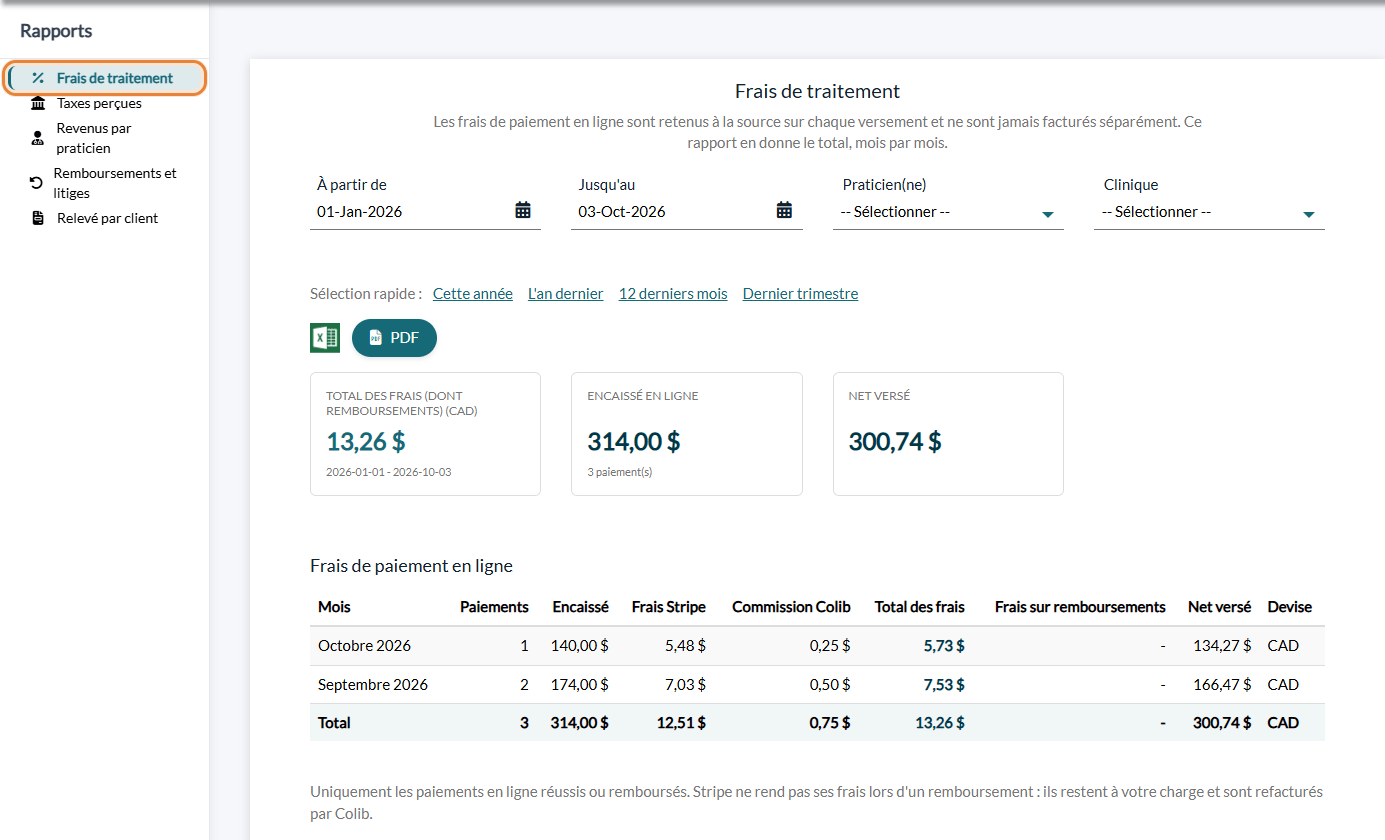Open the calendar picker for Jusqu'au
This screenshot has width=1385, height=840.
coord(784,210)
